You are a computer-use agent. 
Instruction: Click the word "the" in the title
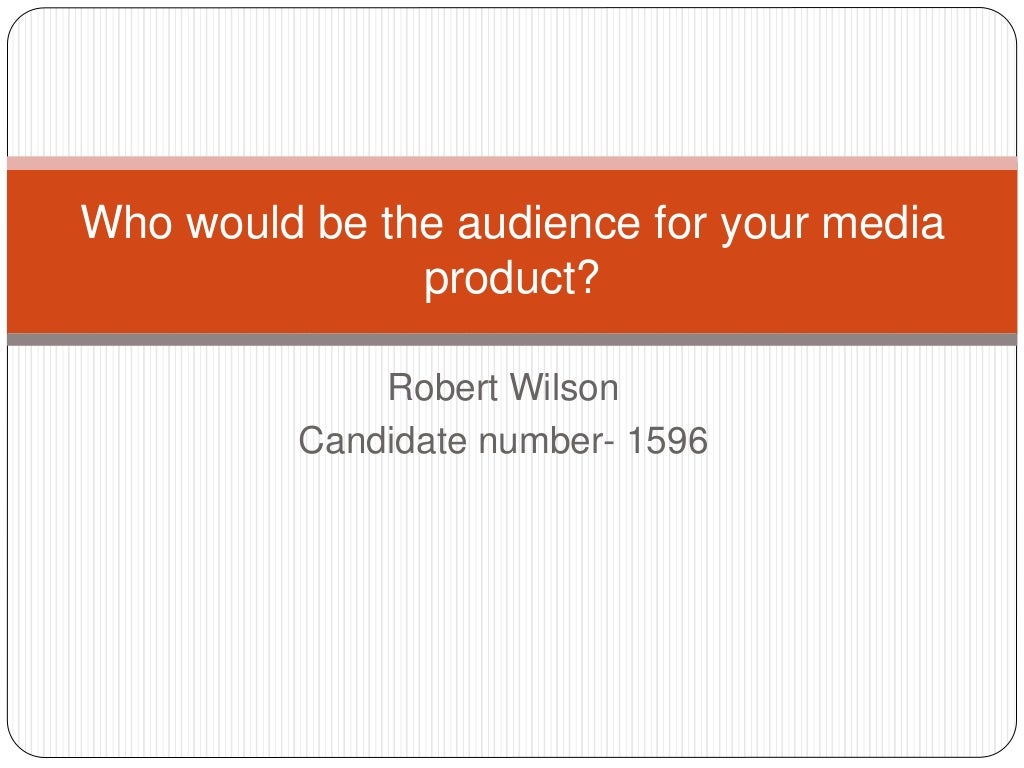(414, 223)
